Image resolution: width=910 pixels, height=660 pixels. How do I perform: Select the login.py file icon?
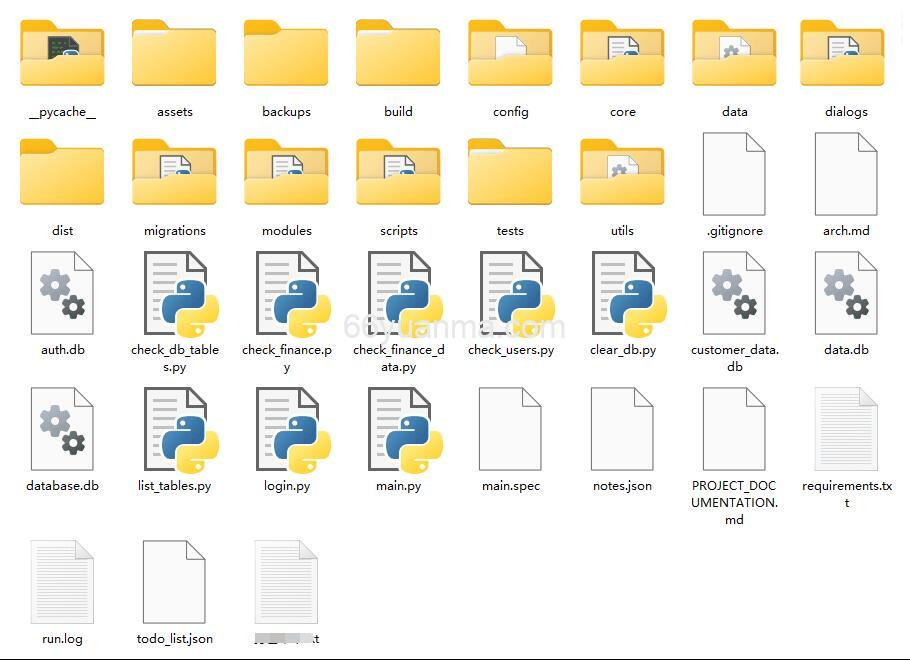tap(287, 431)
